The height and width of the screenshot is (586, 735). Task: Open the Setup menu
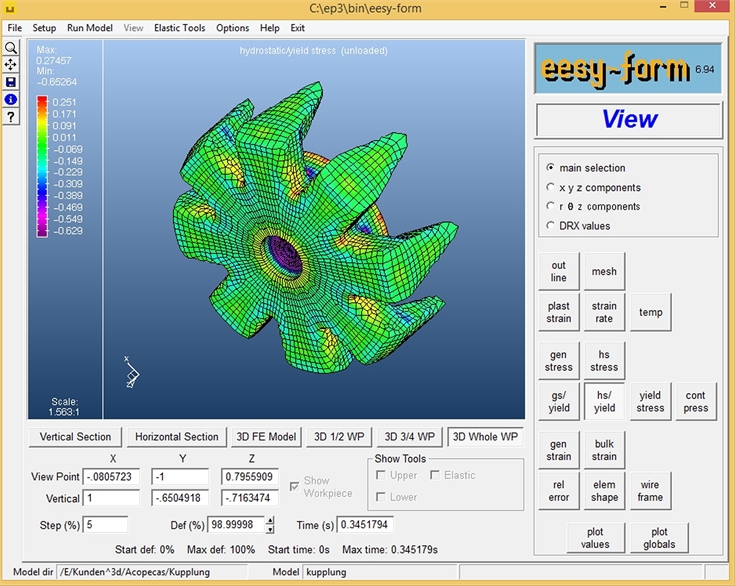(44, 28)
